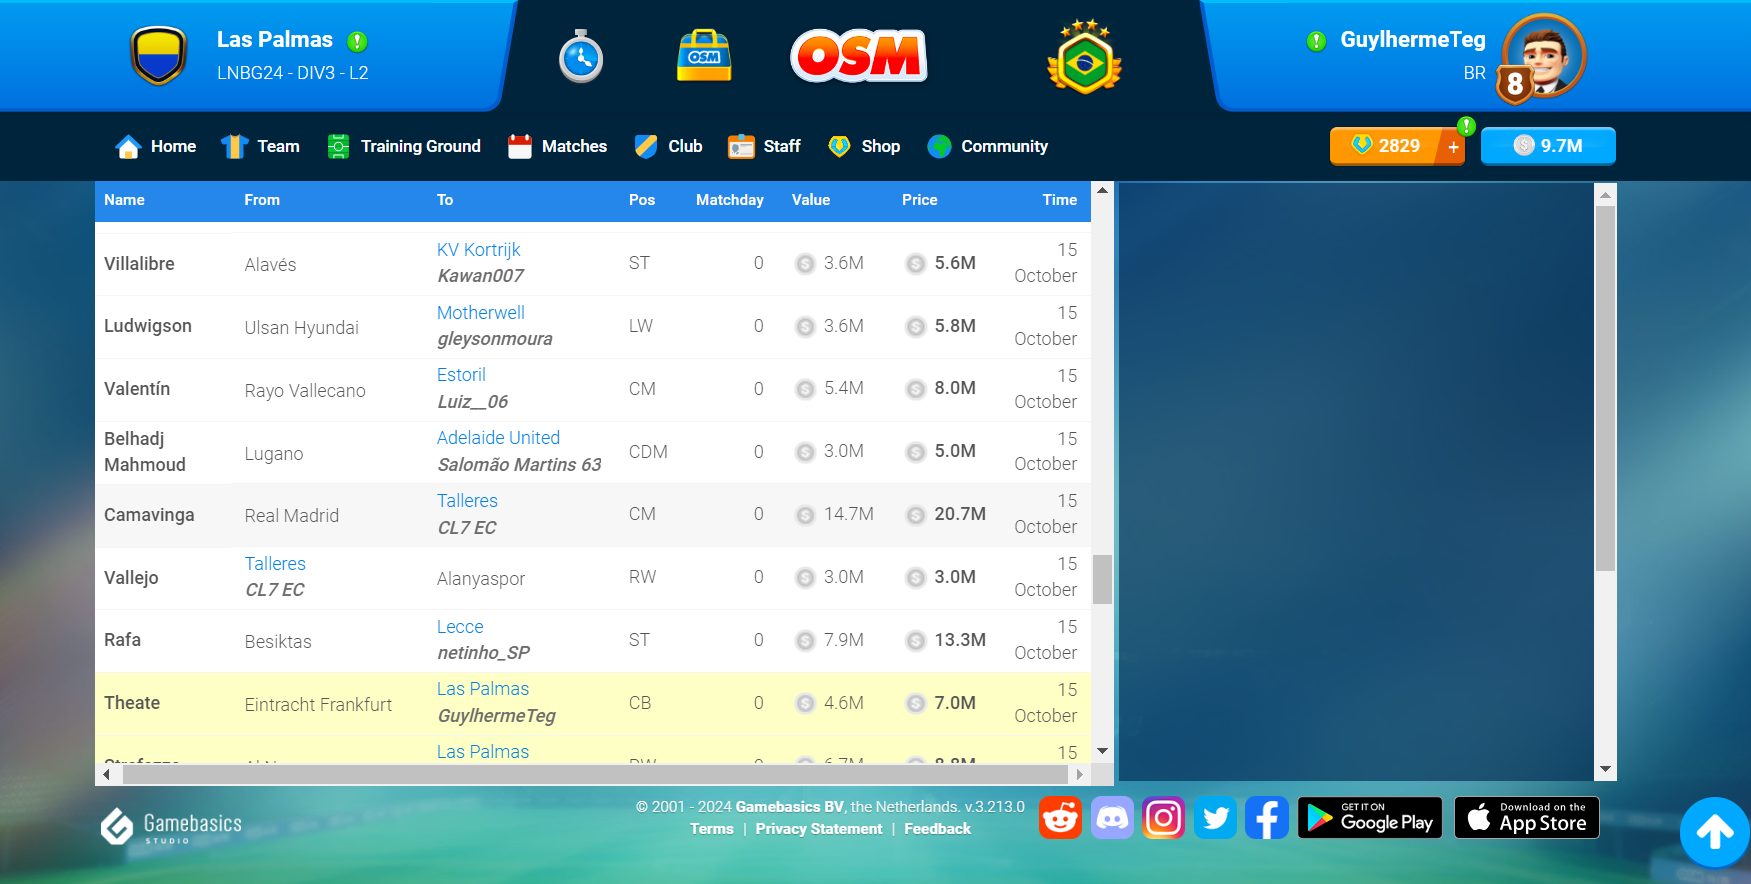The width and height of the screenshot is (1751, 884).
Task: Click the 9.7M club funds button
Action: tap(1547, 146)
